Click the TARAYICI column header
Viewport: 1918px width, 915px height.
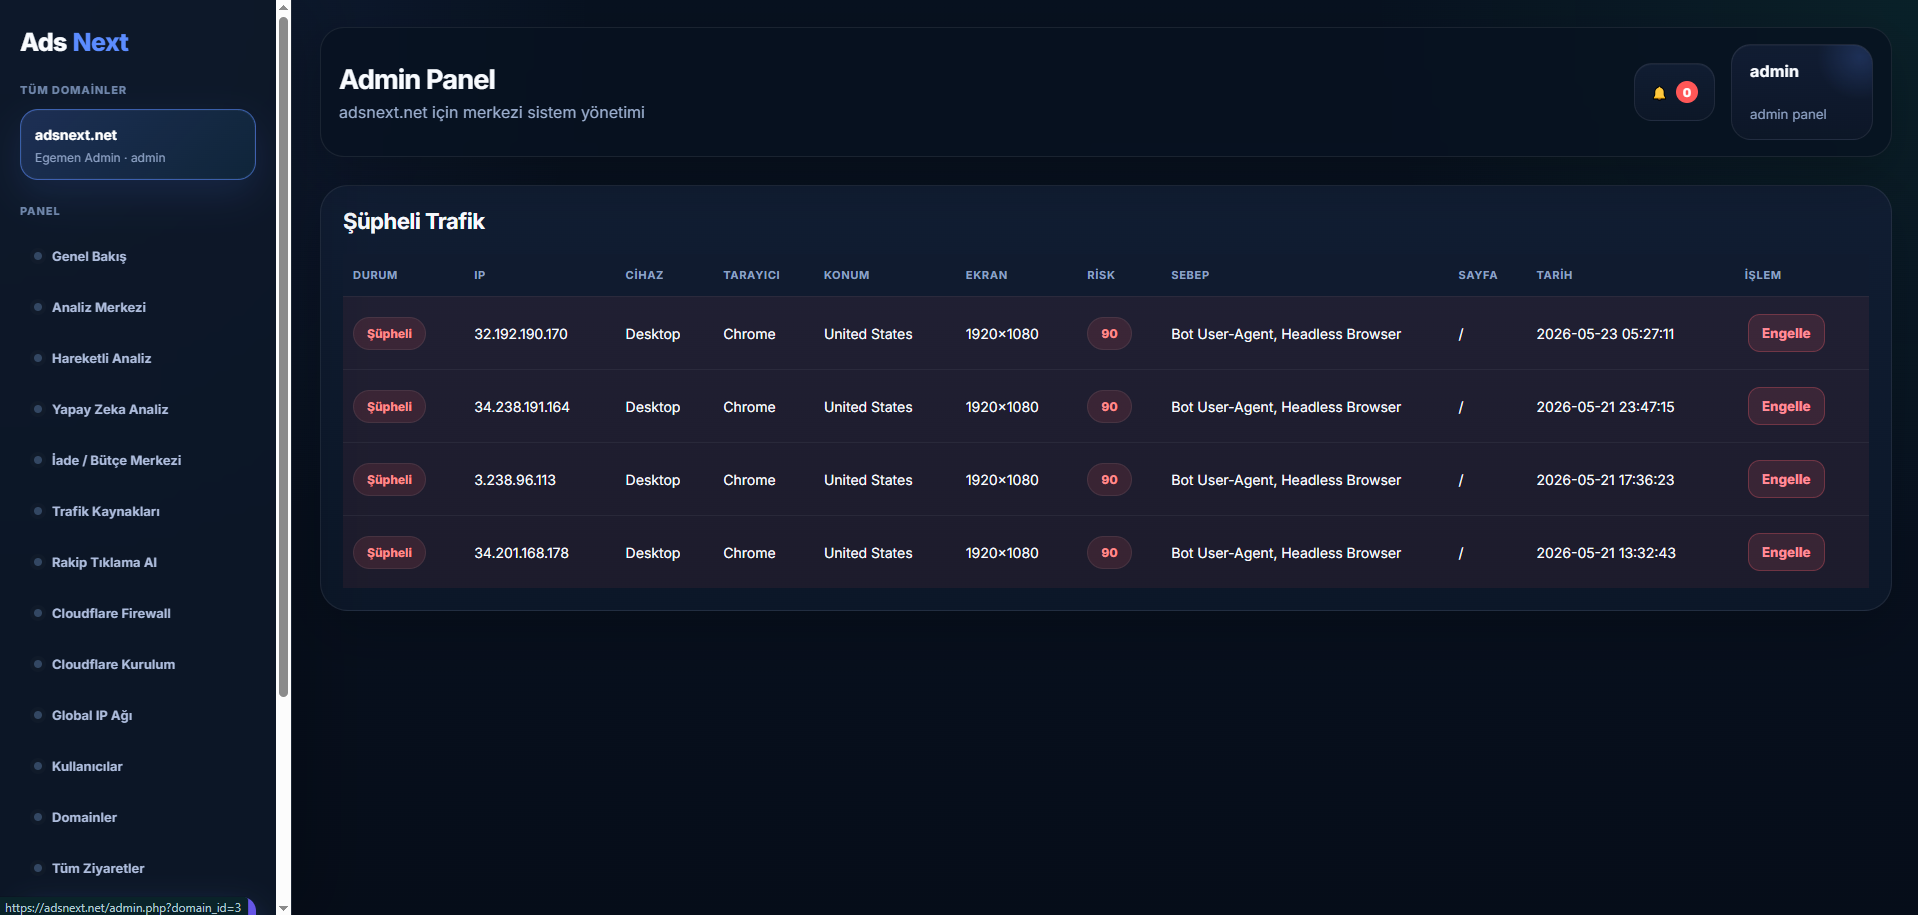[x=751, y=275]
